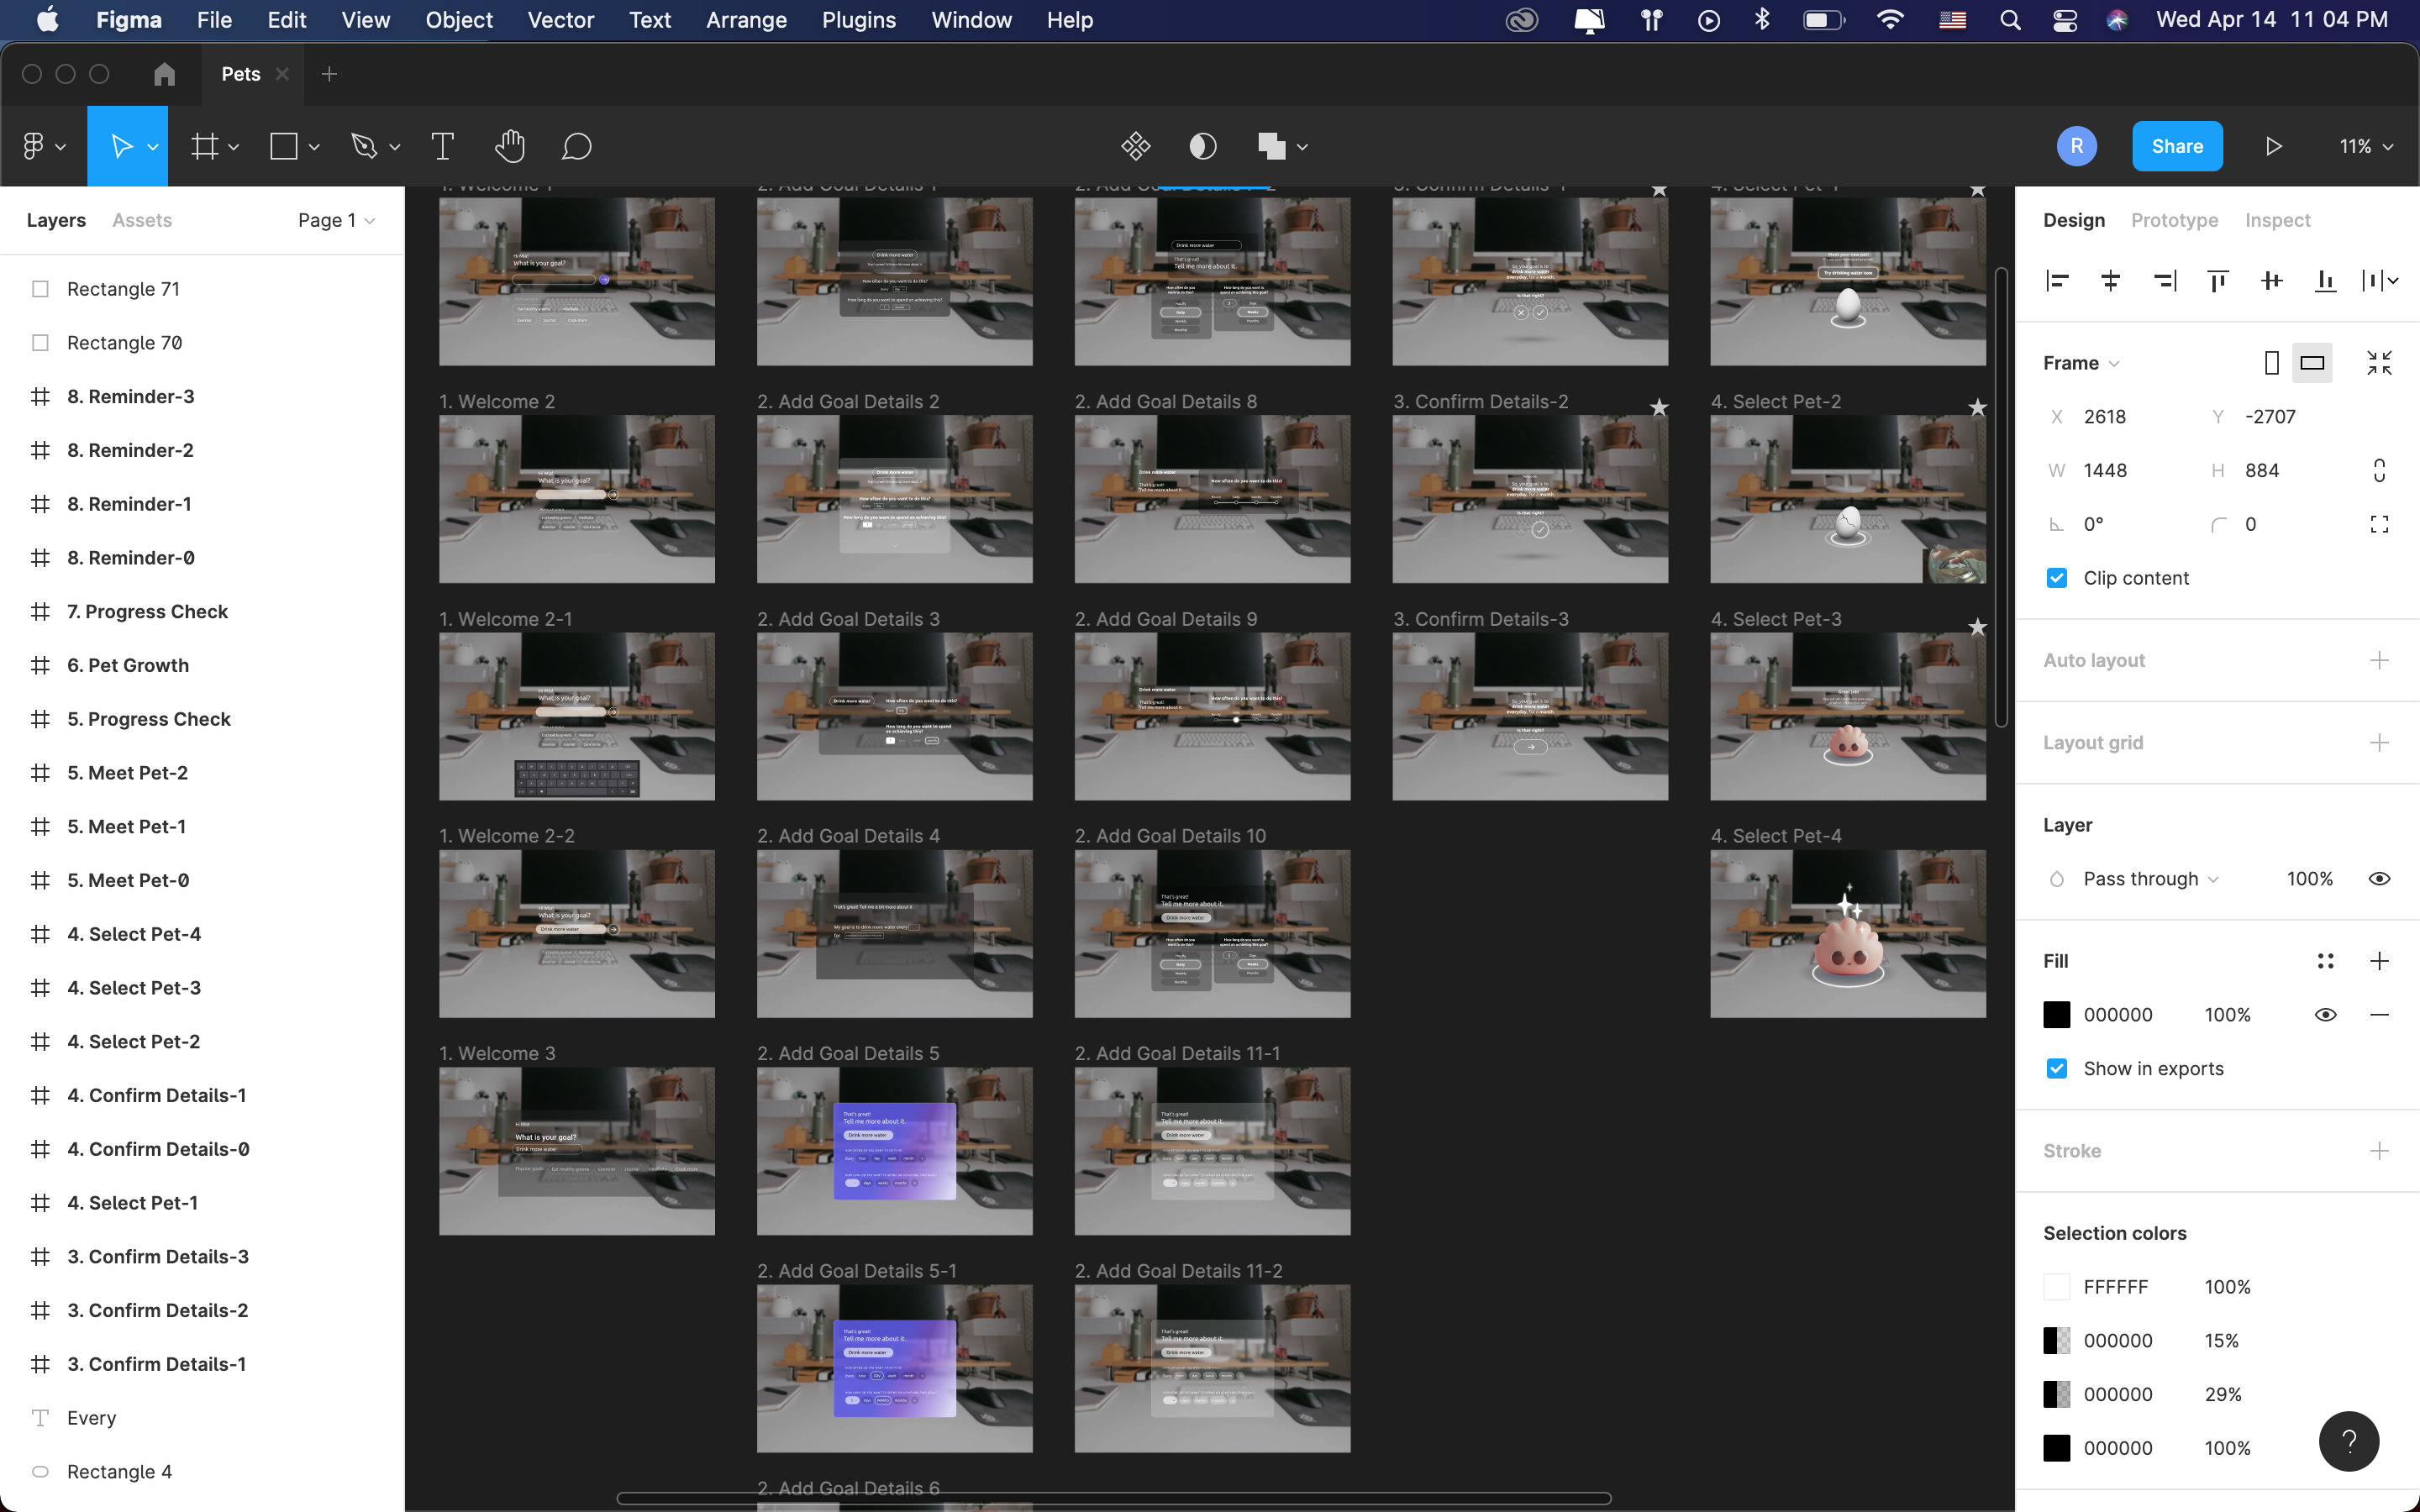This screenshot has height=1512, width=2420.
Task: Hide the 000000 fill with eye icon
Action: pyautogui.click(x=2325, y=1015)
